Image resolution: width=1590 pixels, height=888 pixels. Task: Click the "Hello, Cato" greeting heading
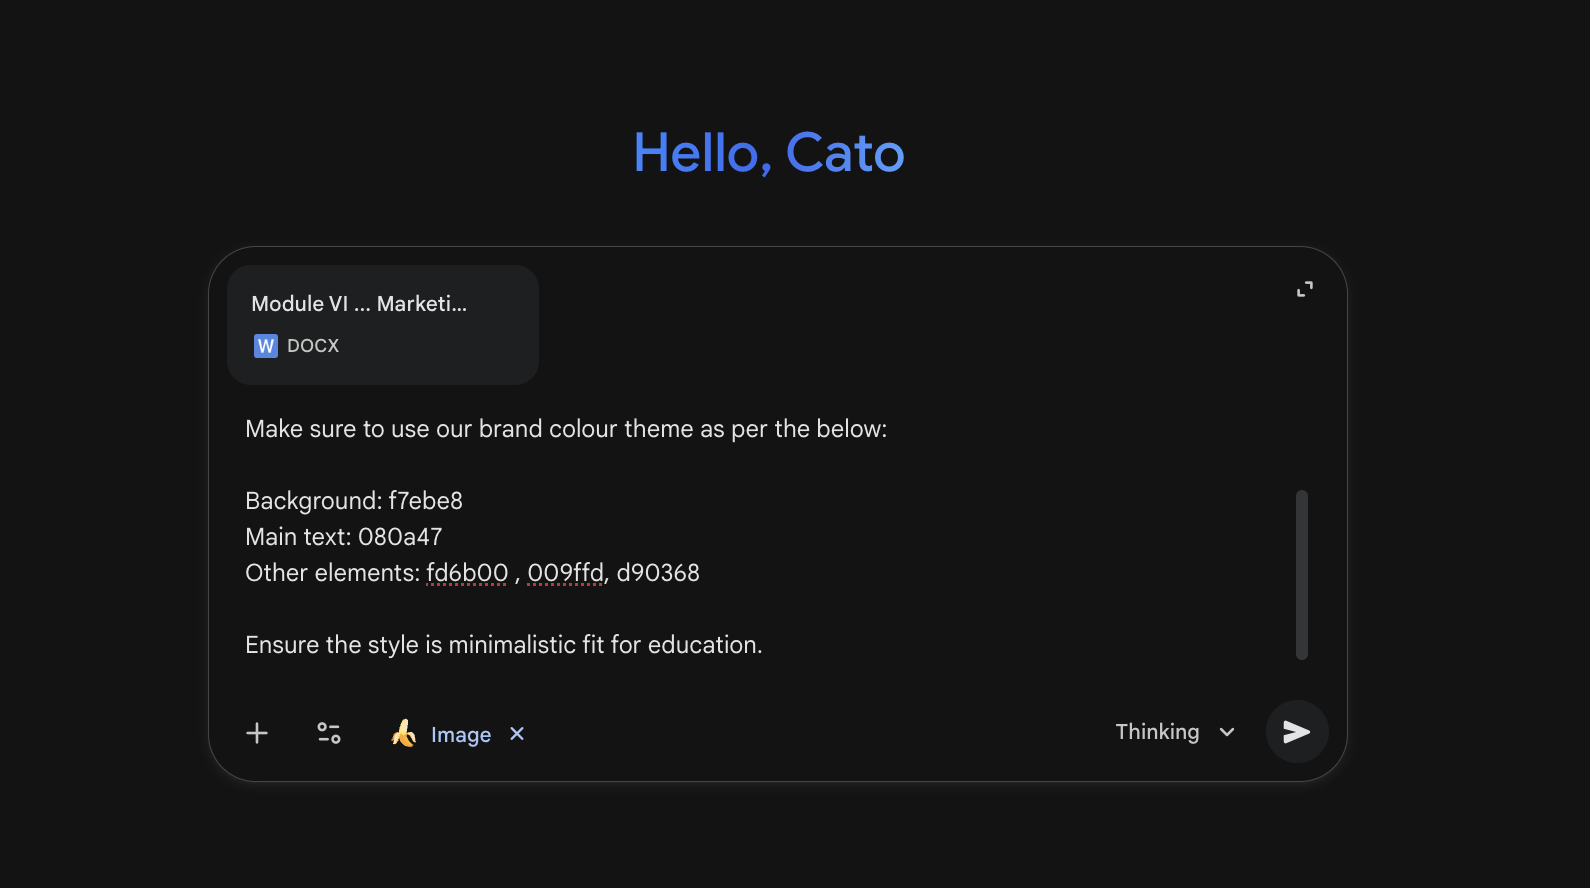click(768, 153)
